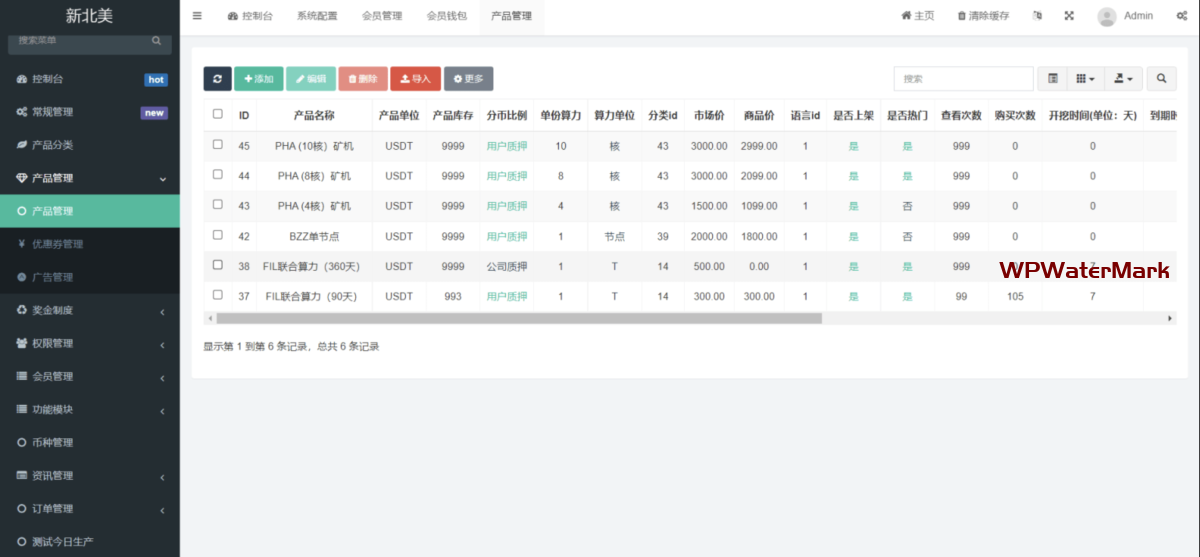Switch to the 会员钱包 tab
The height and width of the screenshot is (557, 1200).
446,16
